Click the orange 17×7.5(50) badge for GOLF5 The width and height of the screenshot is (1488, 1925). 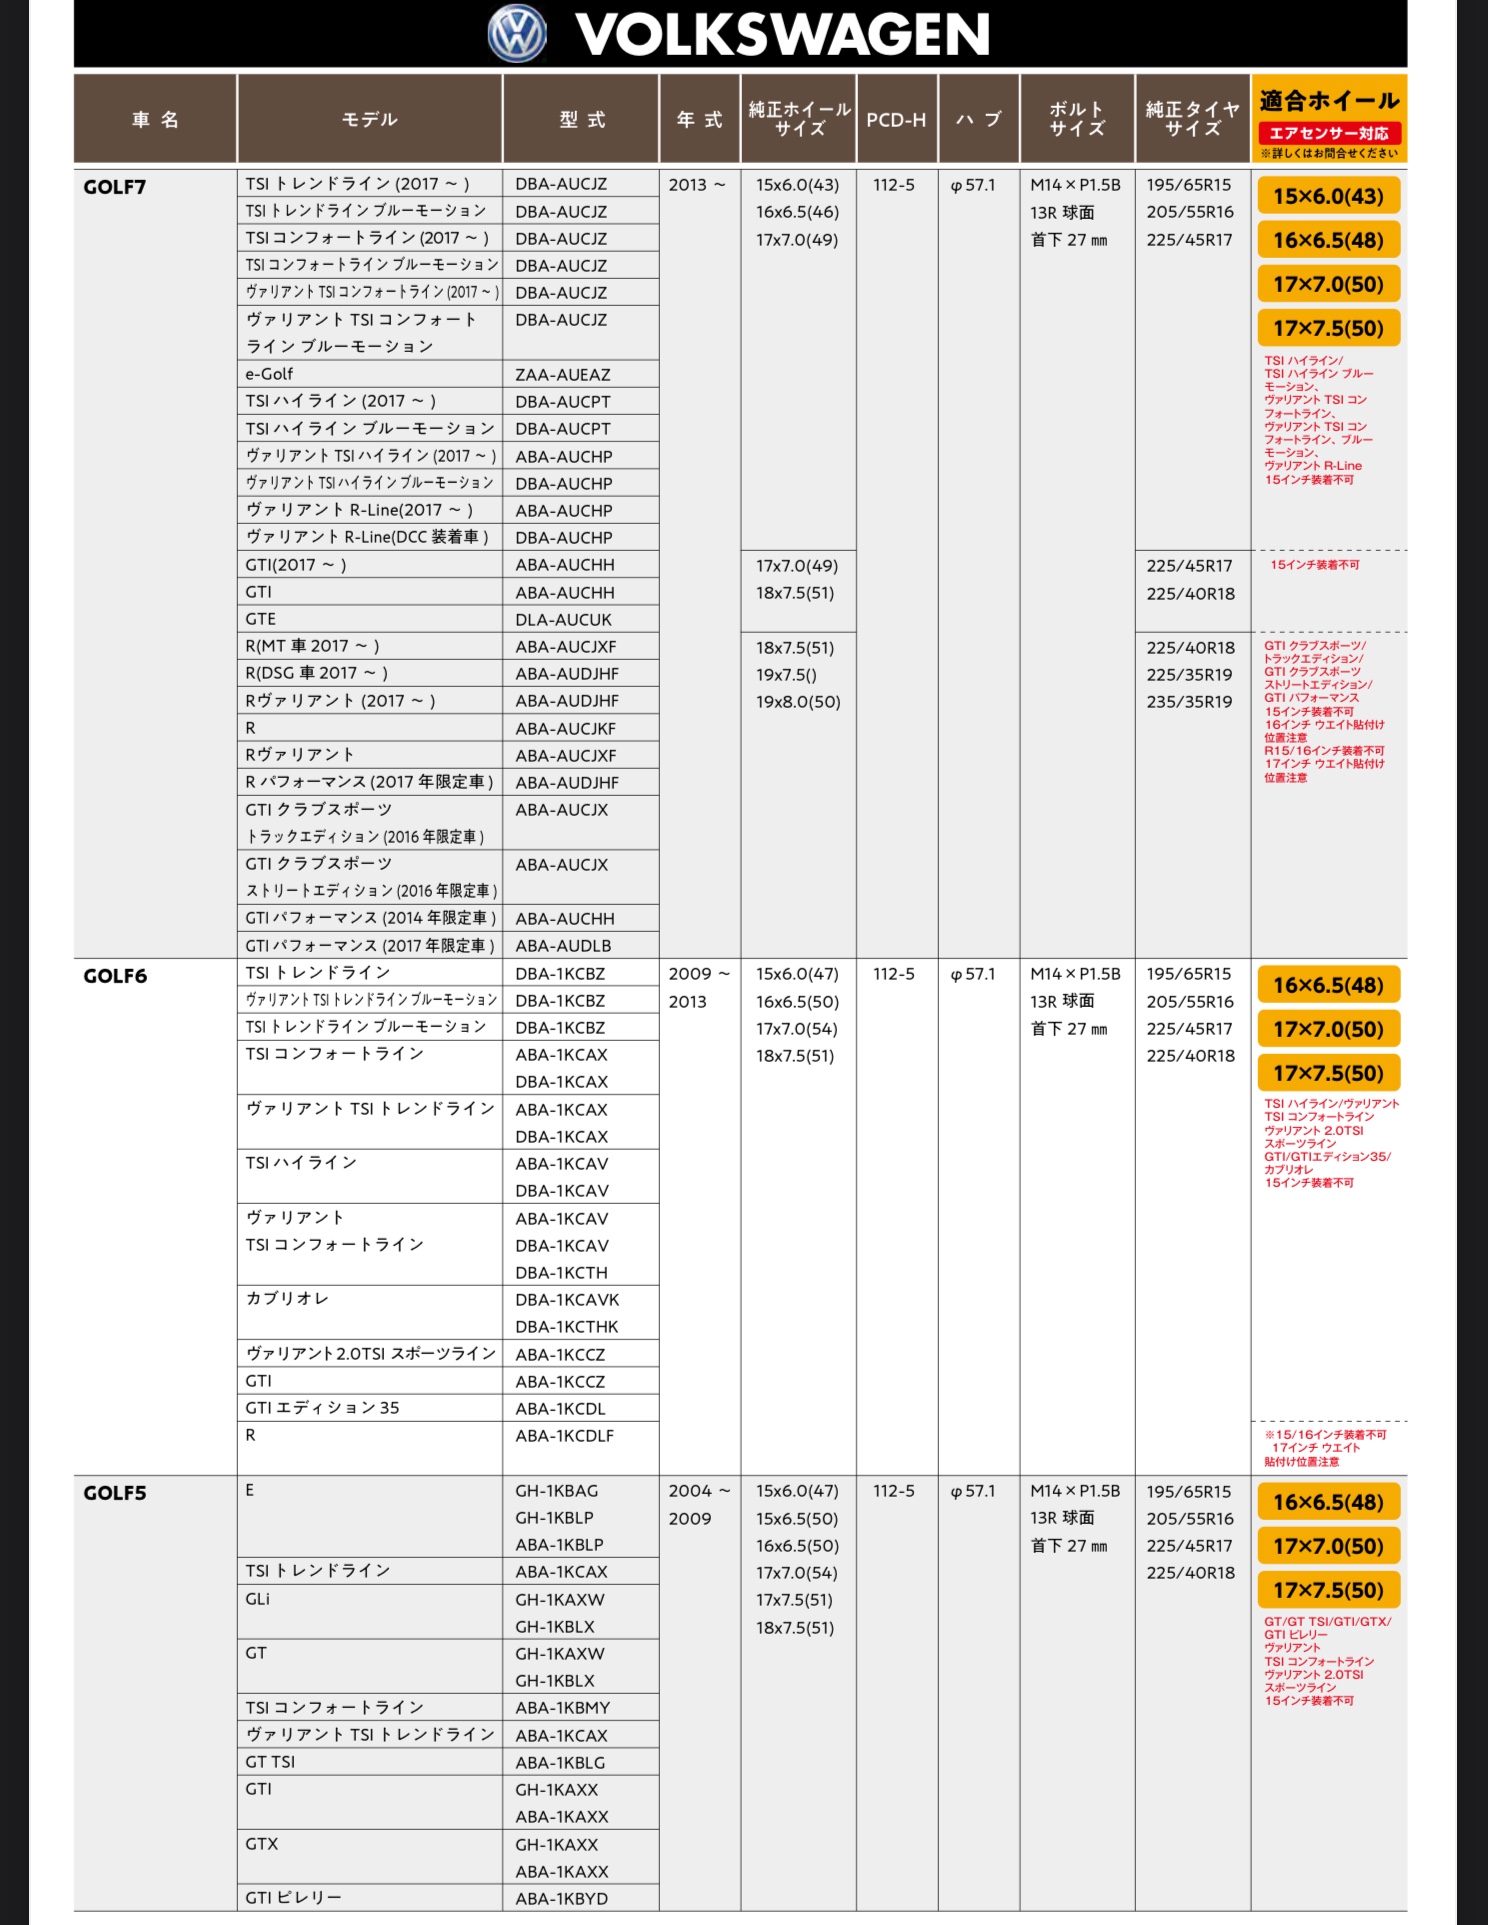[1329, 1590]
